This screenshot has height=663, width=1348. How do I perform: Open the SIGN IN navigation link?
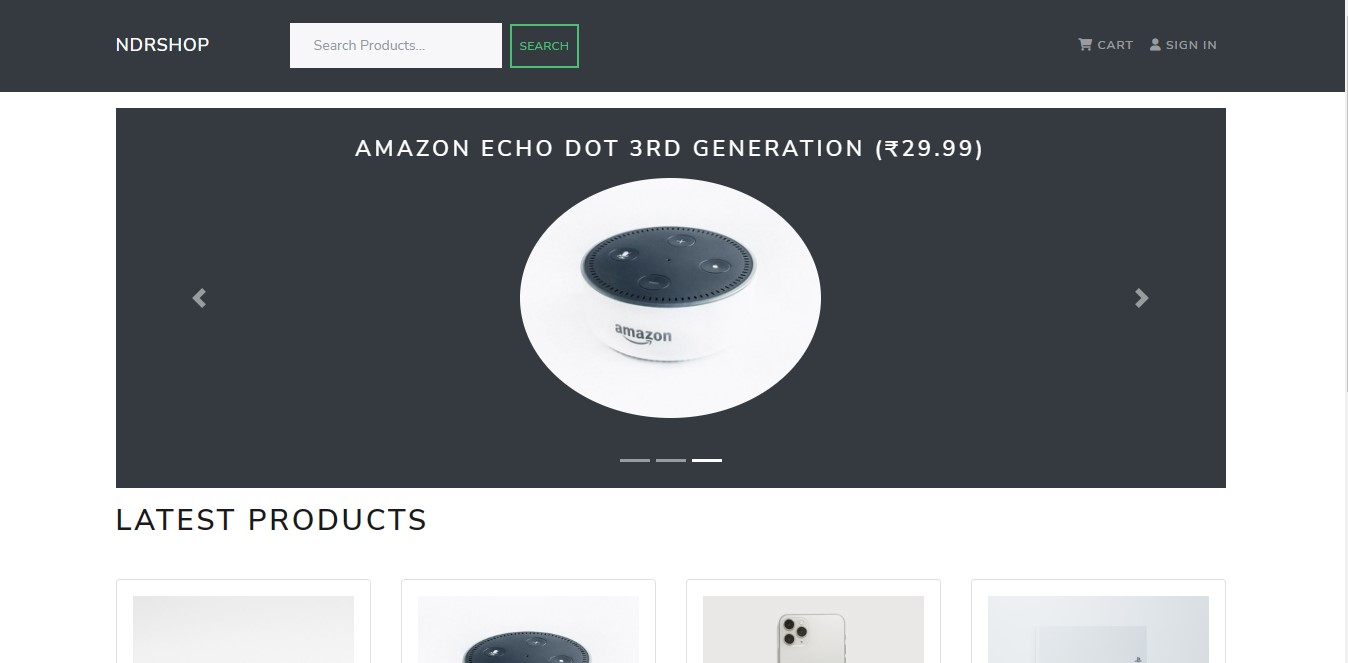pyautogui.click(x=1183, y=45)
